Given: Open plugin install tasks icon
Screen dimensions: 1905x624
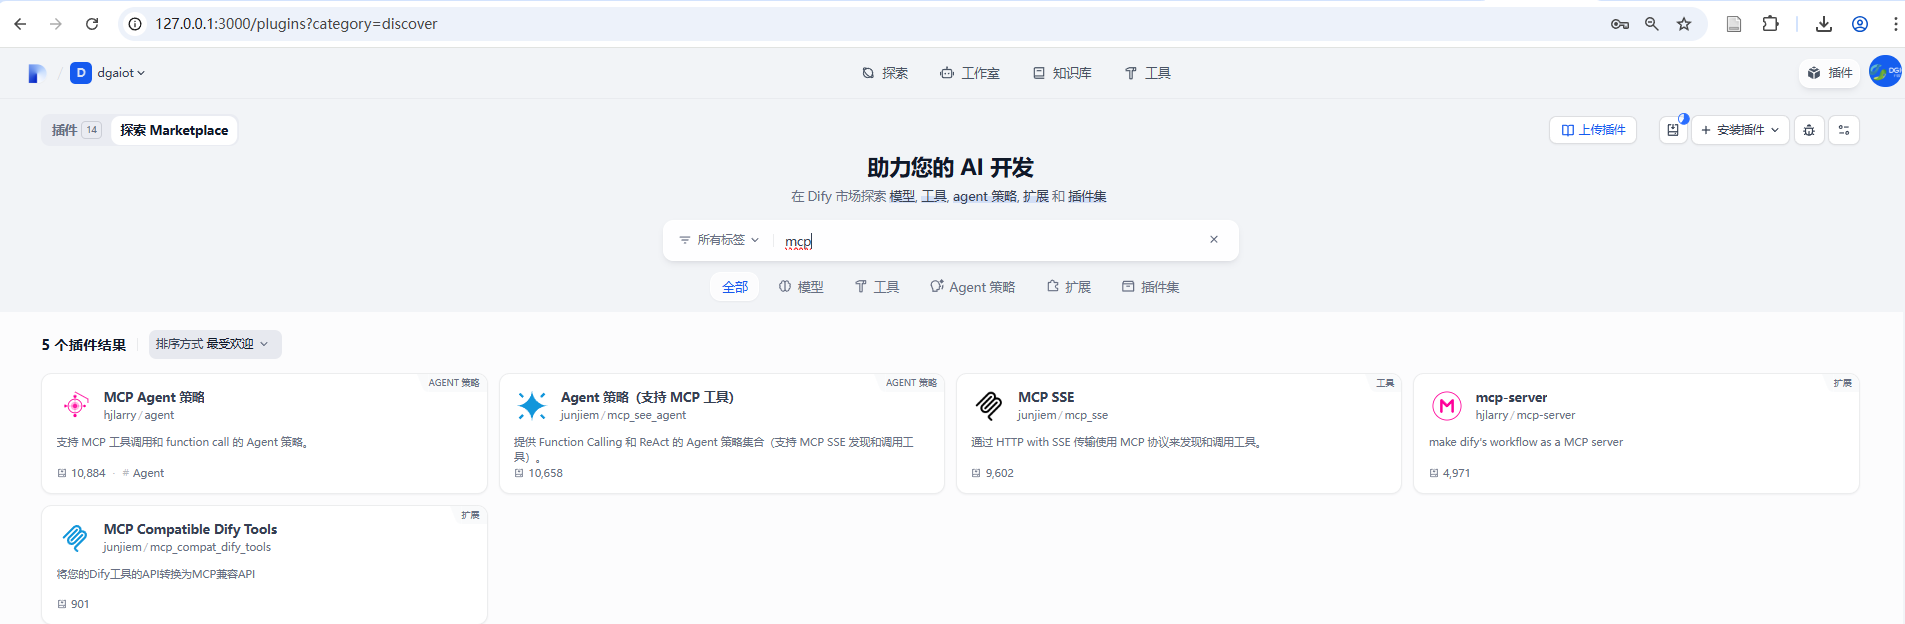Looking at the screenshot, I should (1673, 130).
